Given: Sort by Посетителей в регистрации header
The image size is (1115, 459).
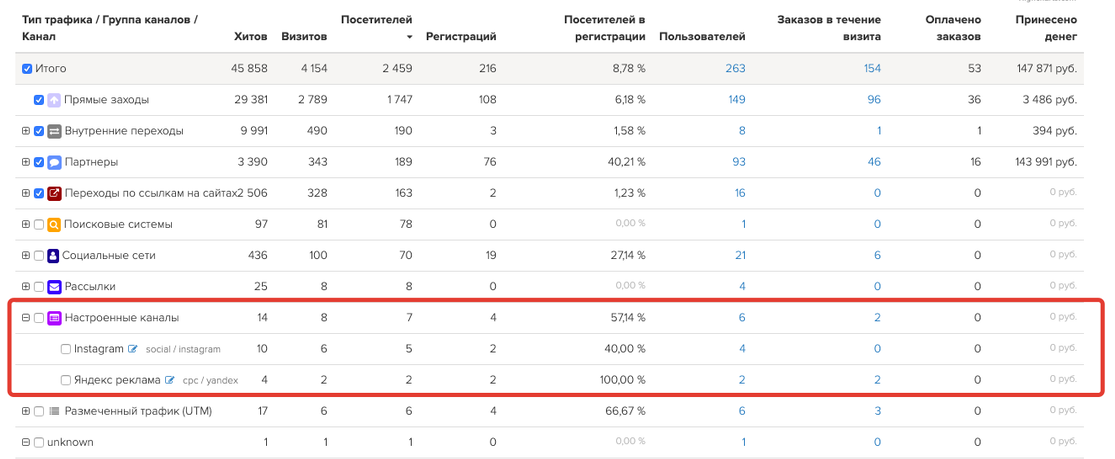Looking at the screenshot, I should click(x=604, y=28).
